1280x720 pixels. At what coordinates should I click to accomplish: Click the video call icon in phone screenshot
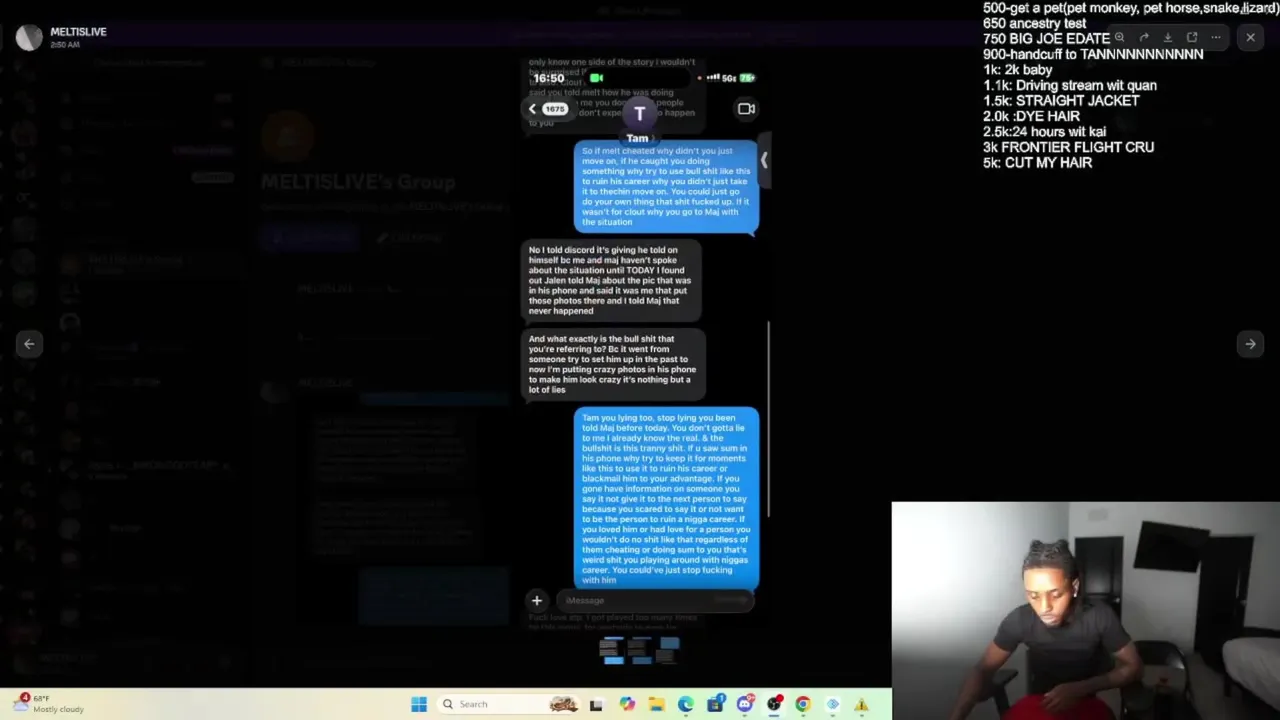point(746,109)
